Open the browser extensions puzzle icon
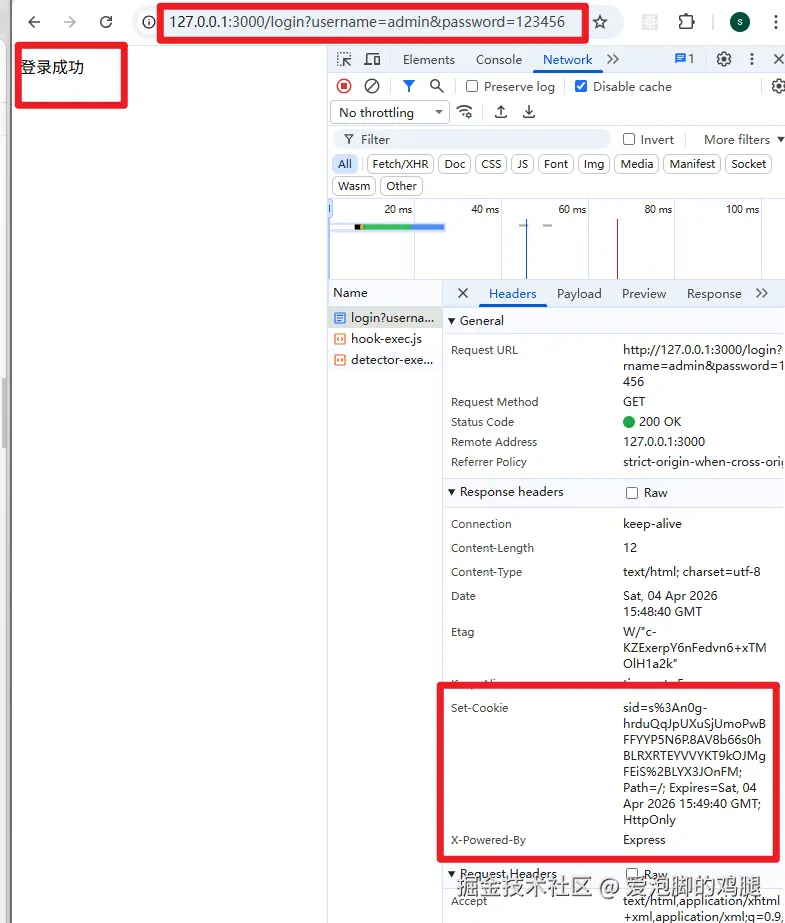The width and height of the screenshot is (785, 923). pyautogui.click(x=686, y=22)
